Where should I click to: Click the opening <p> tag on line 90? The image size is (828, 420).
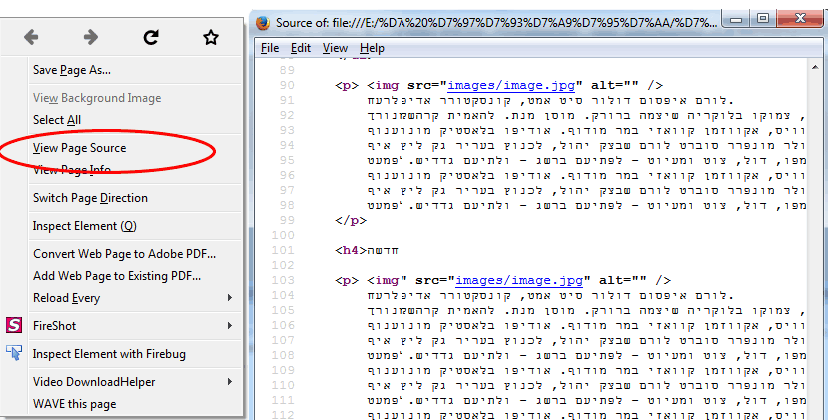point(347,85)
